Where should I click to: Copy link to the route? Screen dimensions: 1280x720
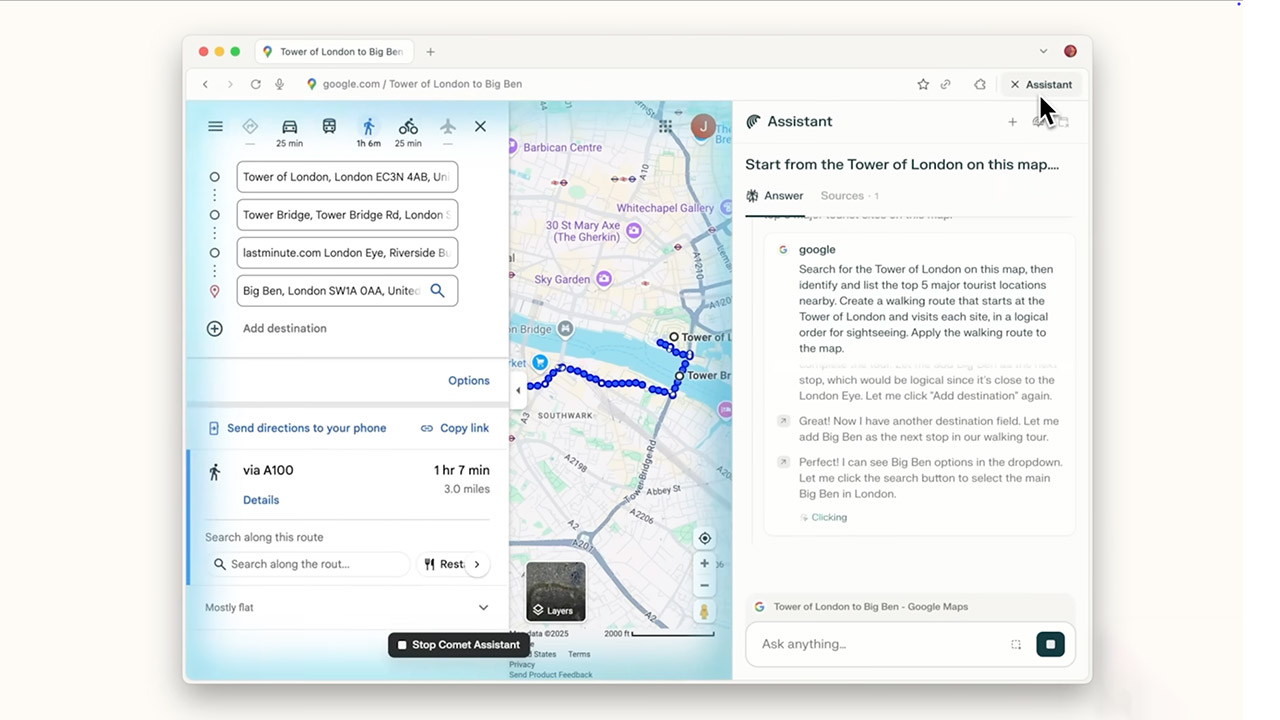click(455, 428)
